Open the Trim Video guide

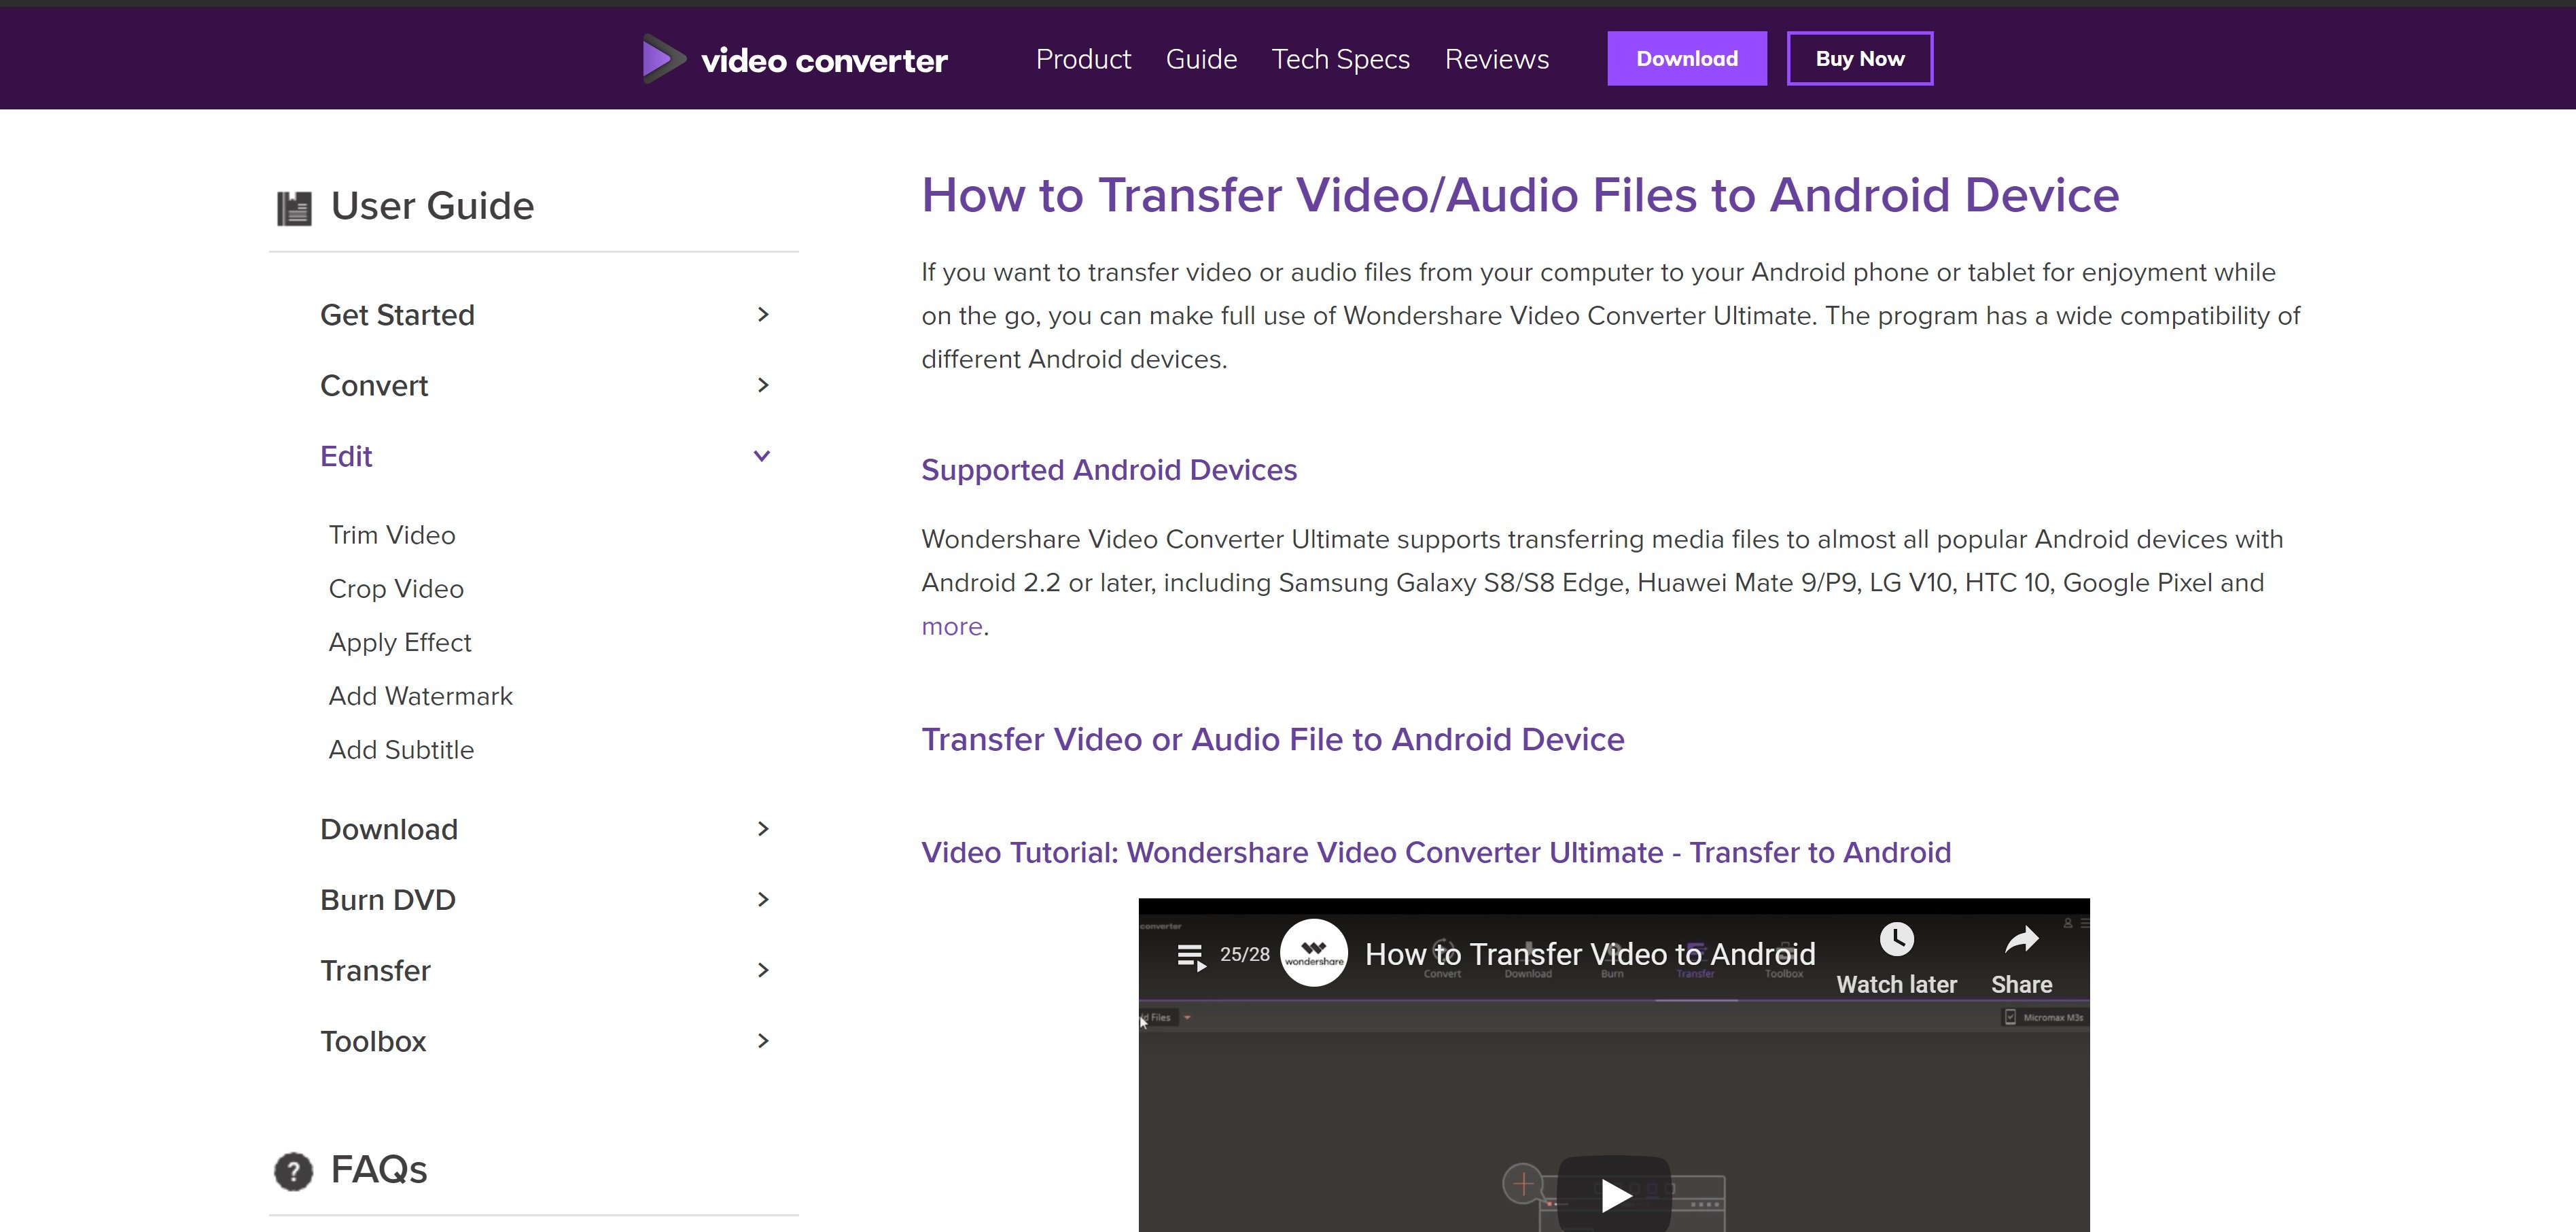(x=392, y=535)
